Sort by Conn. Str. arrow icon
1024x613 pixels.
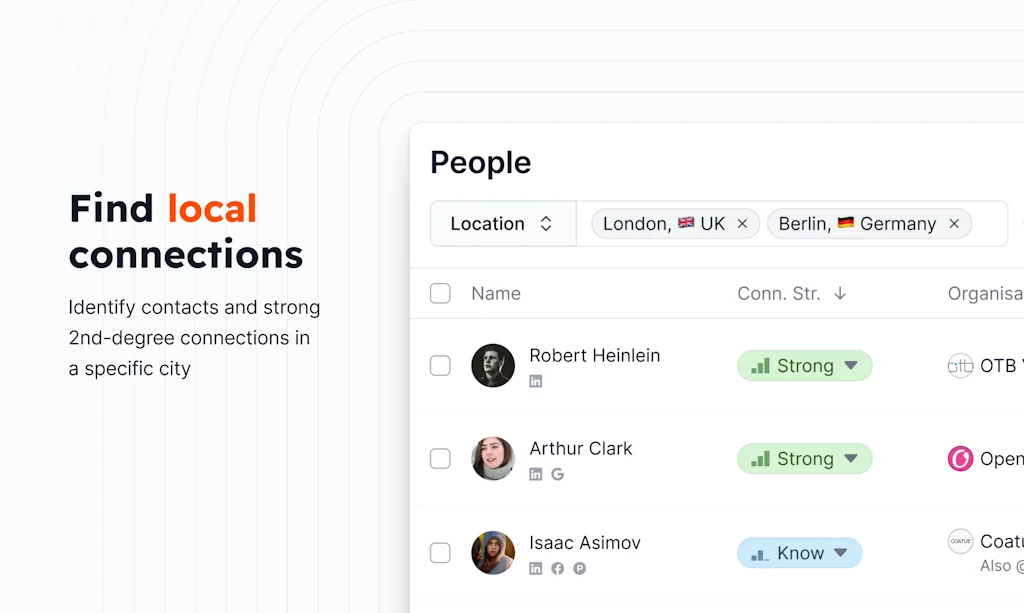pyautogui.click(x=840, y=293)
